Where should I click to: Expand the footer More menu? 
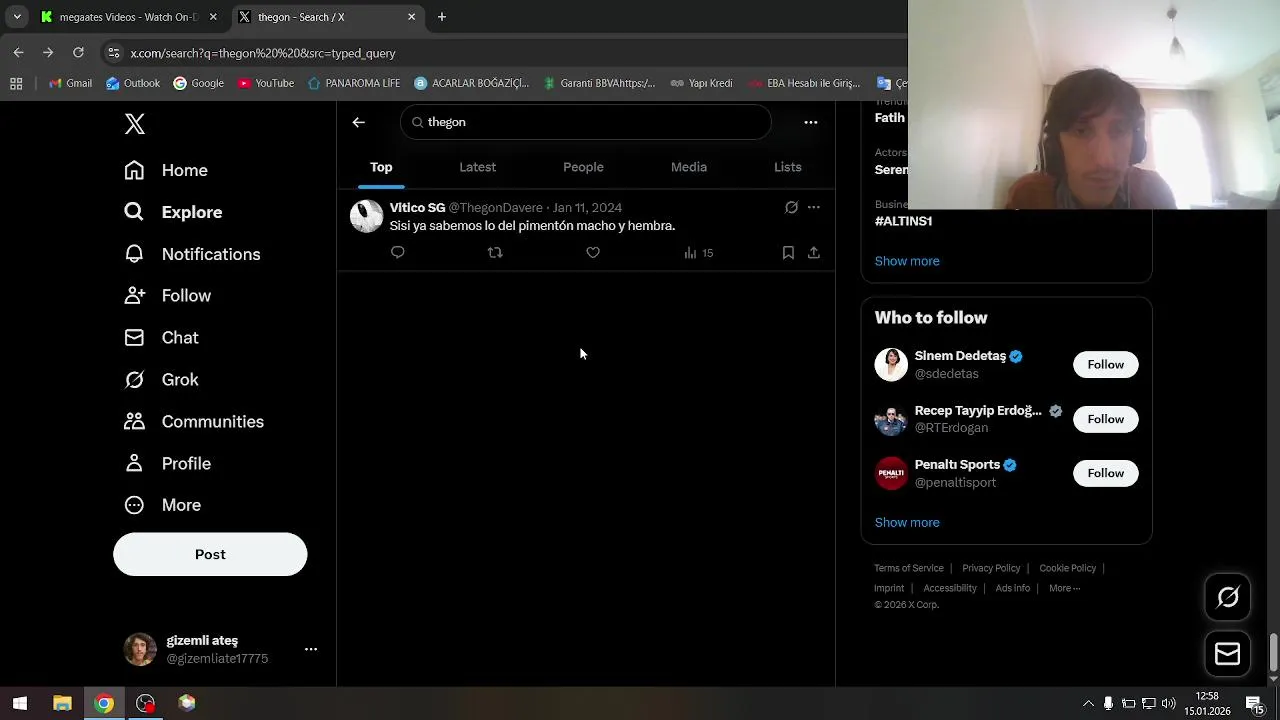(x=1064, y=588)
